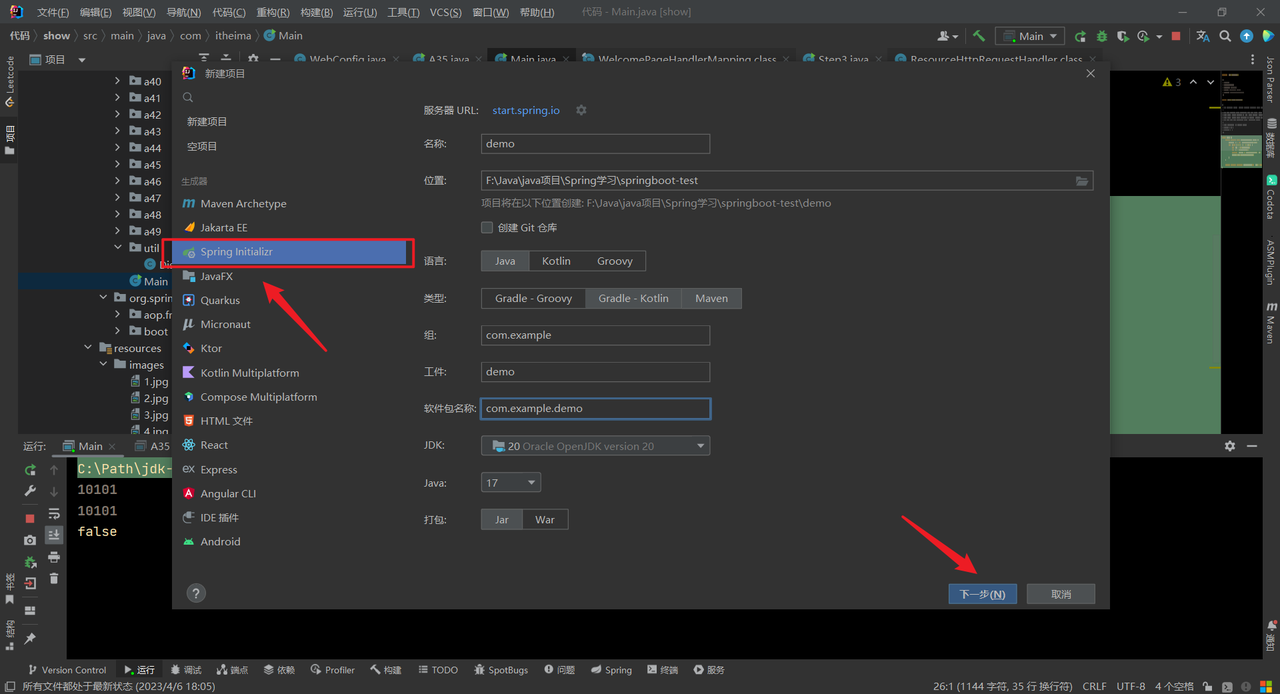Check the 创建 Git 仓库 checkbox

(x=487, y=228)
